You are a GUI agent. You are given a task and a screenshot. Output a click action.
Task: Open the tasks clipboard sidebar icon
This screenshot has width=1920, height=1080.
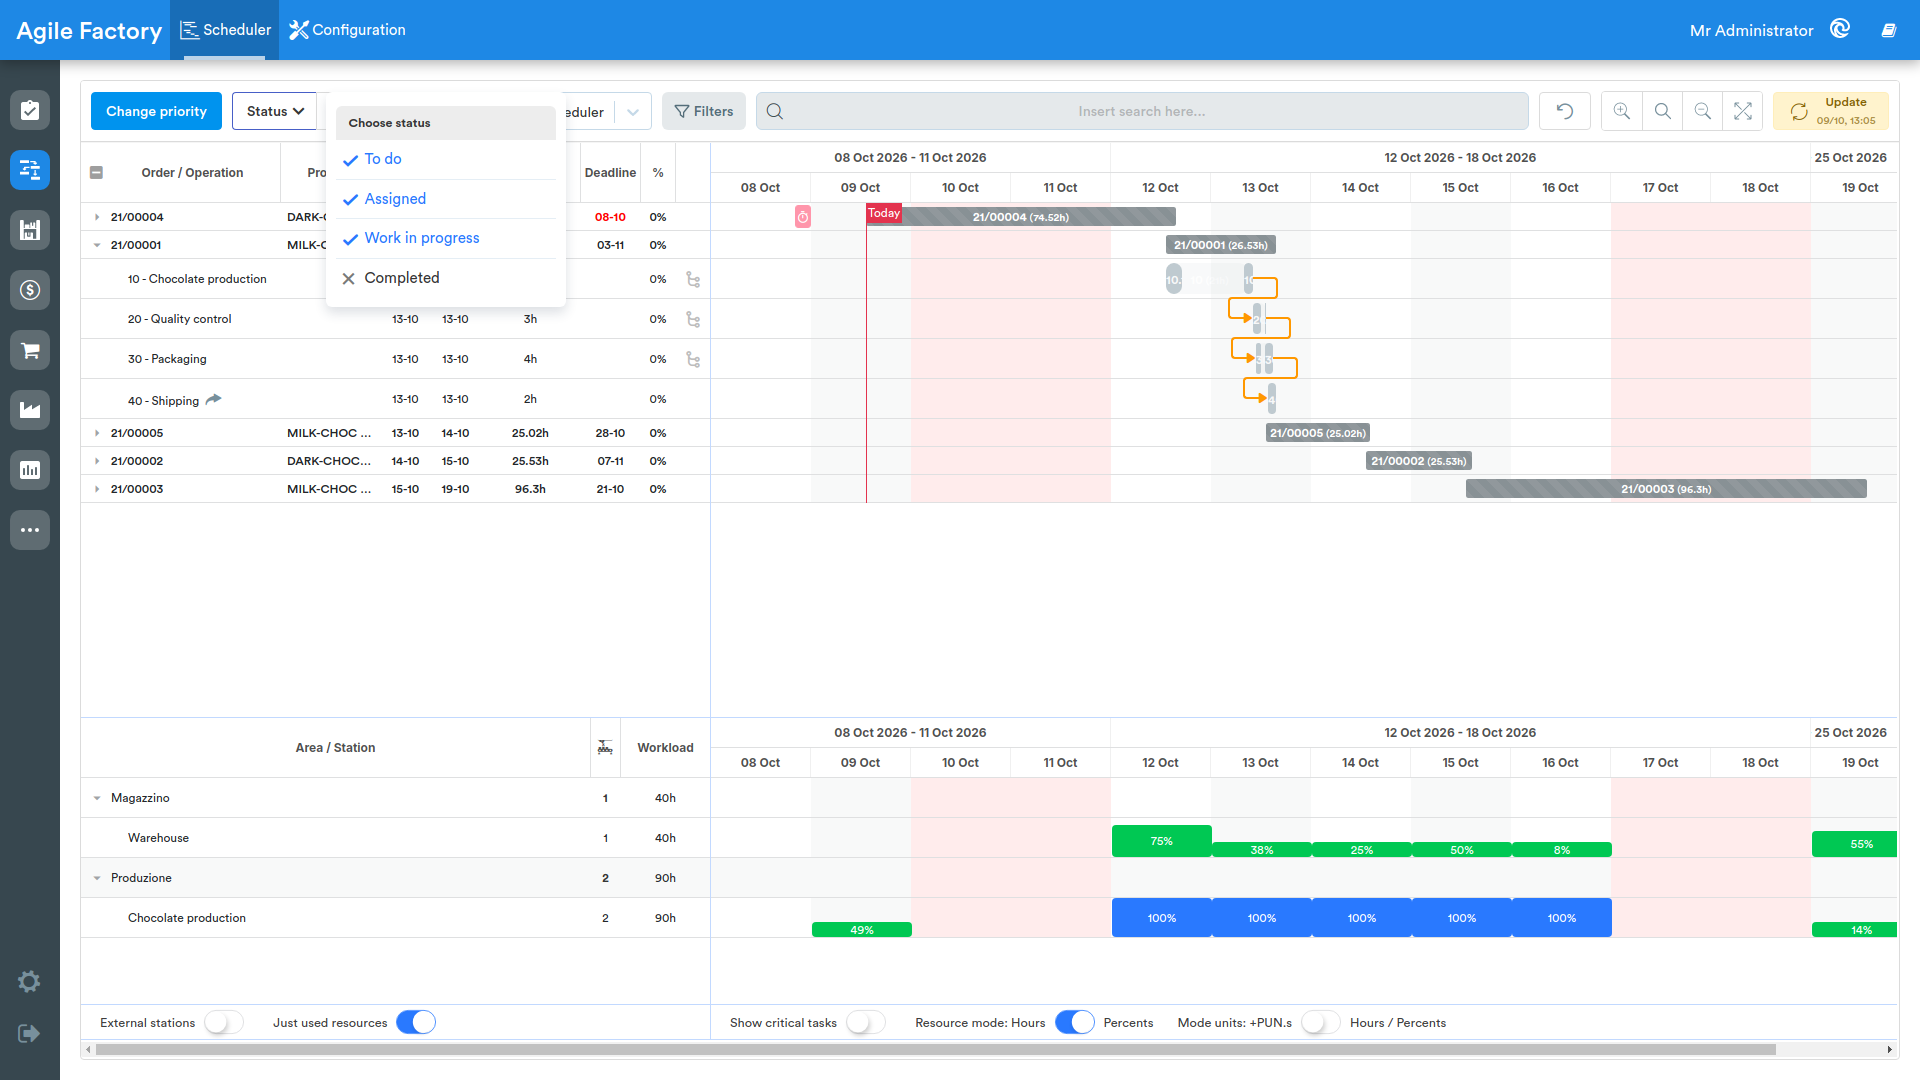[30, 110]
